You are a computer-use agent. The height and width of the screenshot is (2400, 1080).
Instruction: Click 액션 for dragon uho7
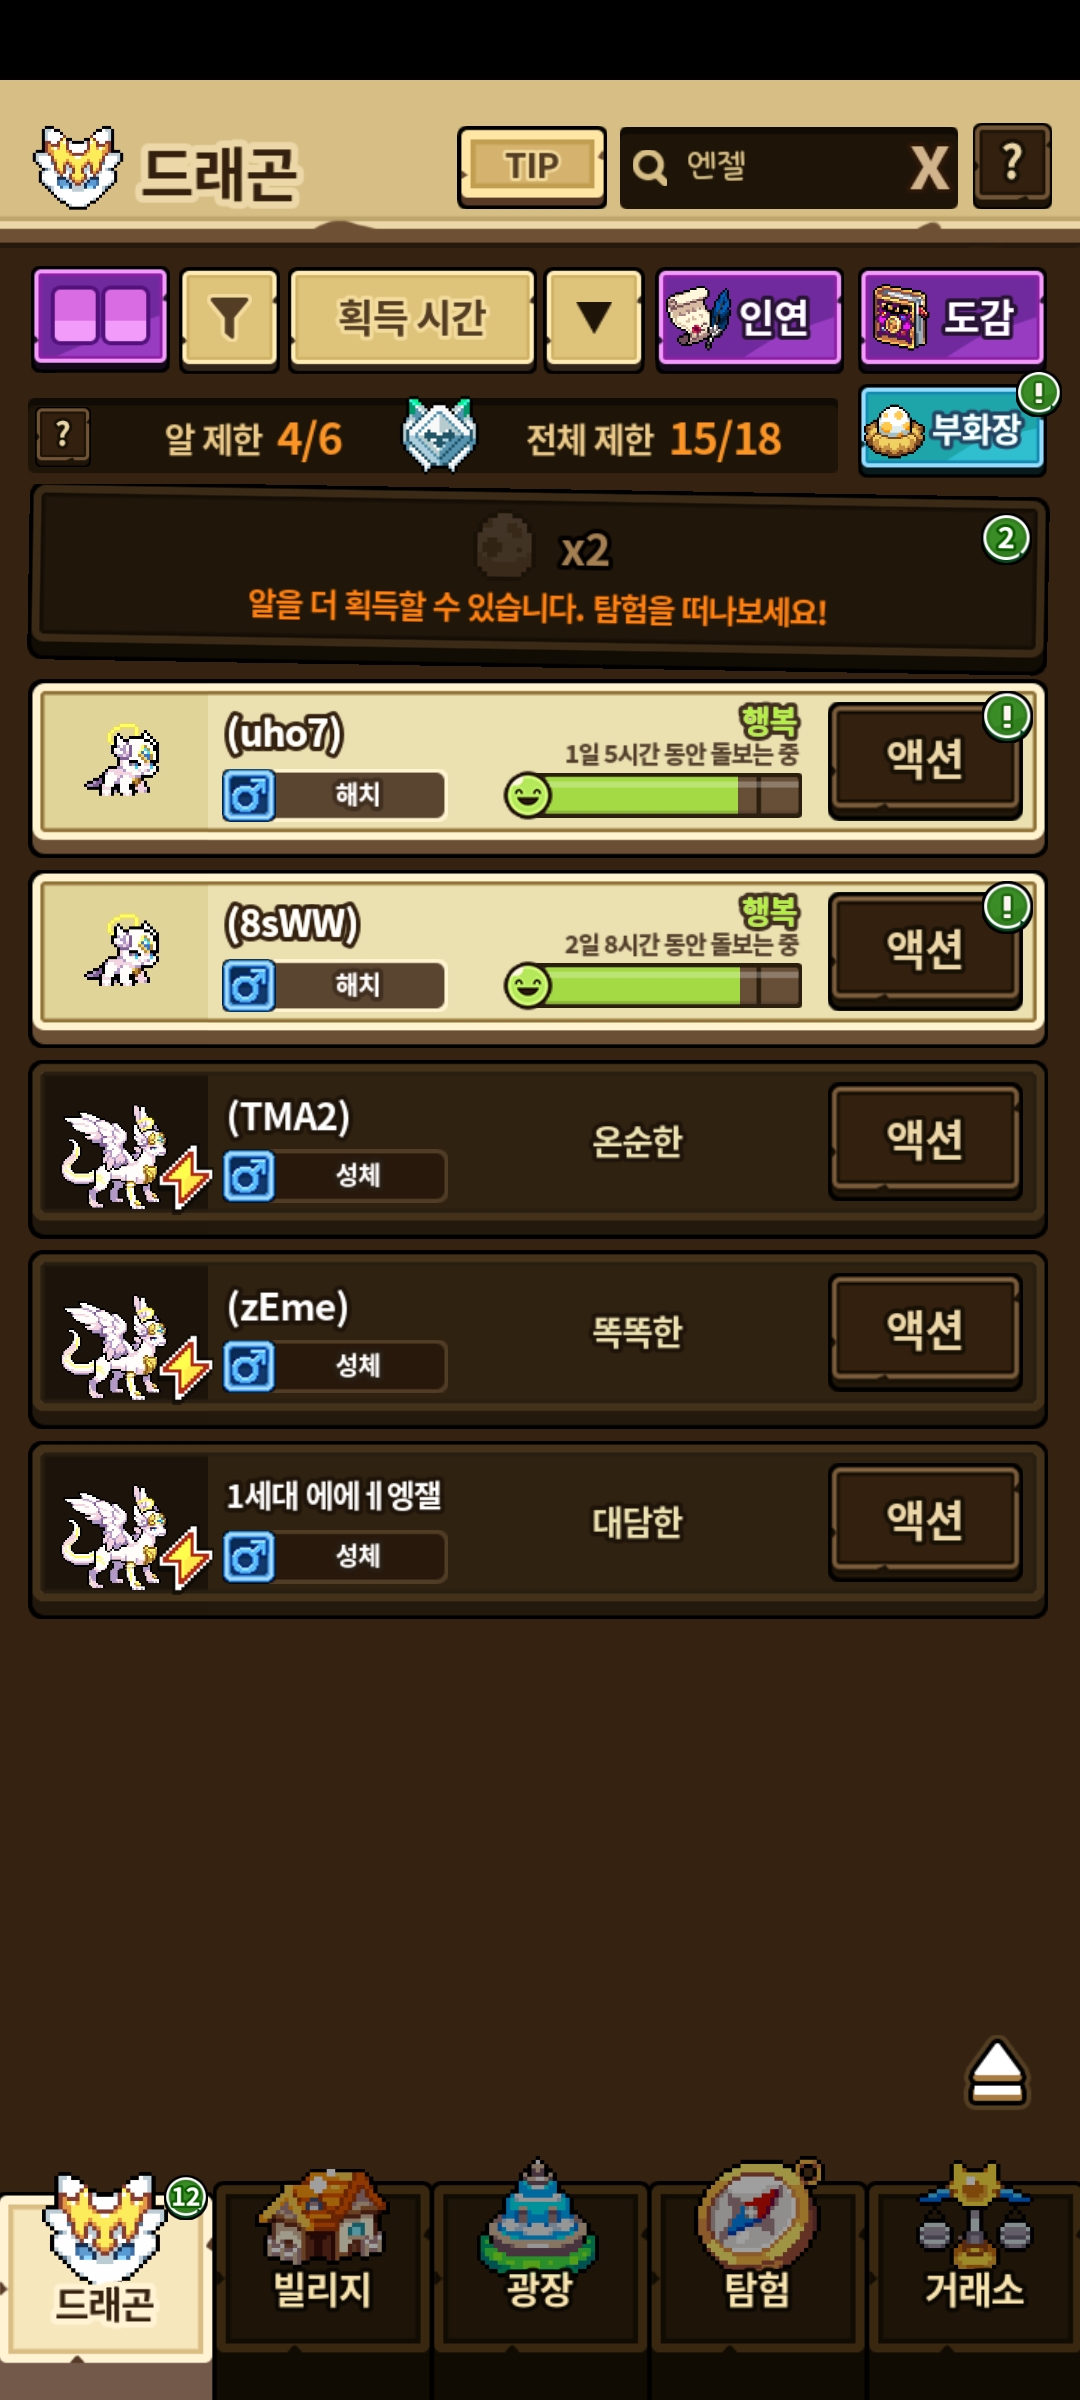point(925,759)
